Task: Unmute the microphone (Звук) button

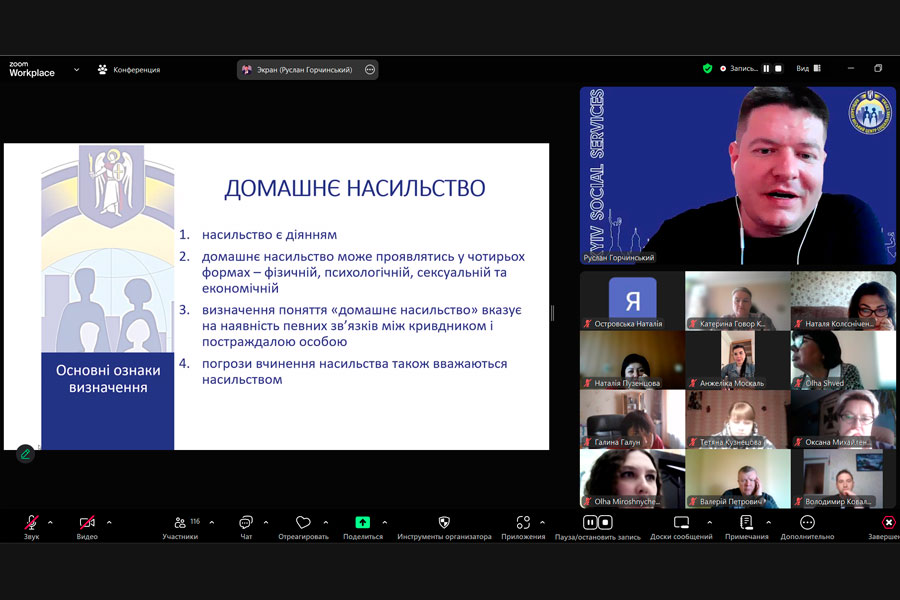Action: [x=32, y=523]
